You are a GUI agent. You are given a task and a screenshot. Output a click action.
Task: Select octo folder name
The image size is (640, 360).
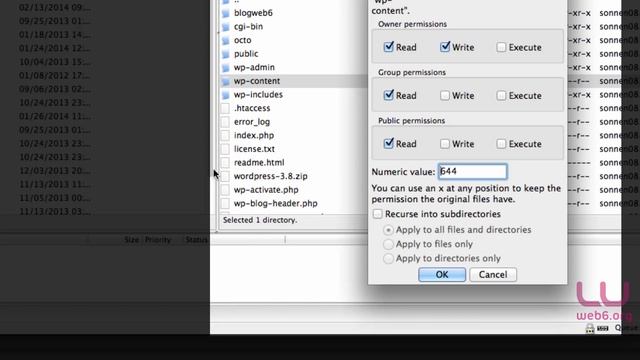(x=242, y=40)
